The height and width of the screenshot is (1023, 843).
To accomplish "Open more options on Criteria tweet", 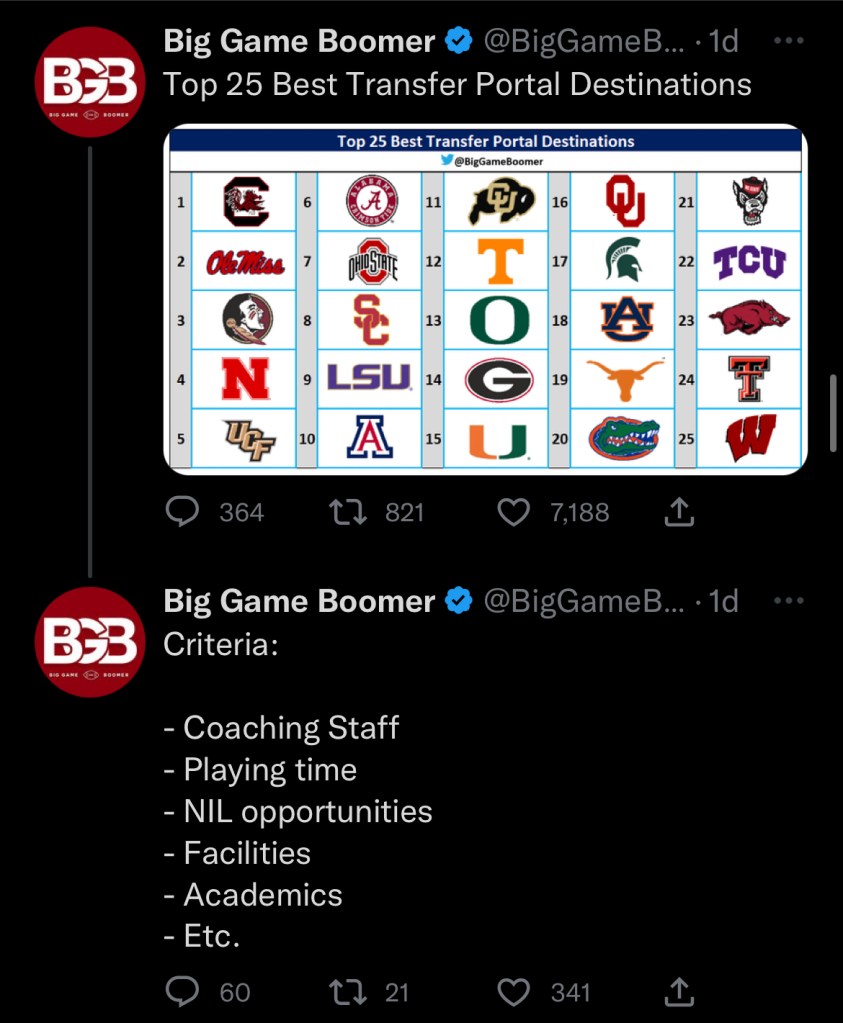I will [x=789, y=601].
